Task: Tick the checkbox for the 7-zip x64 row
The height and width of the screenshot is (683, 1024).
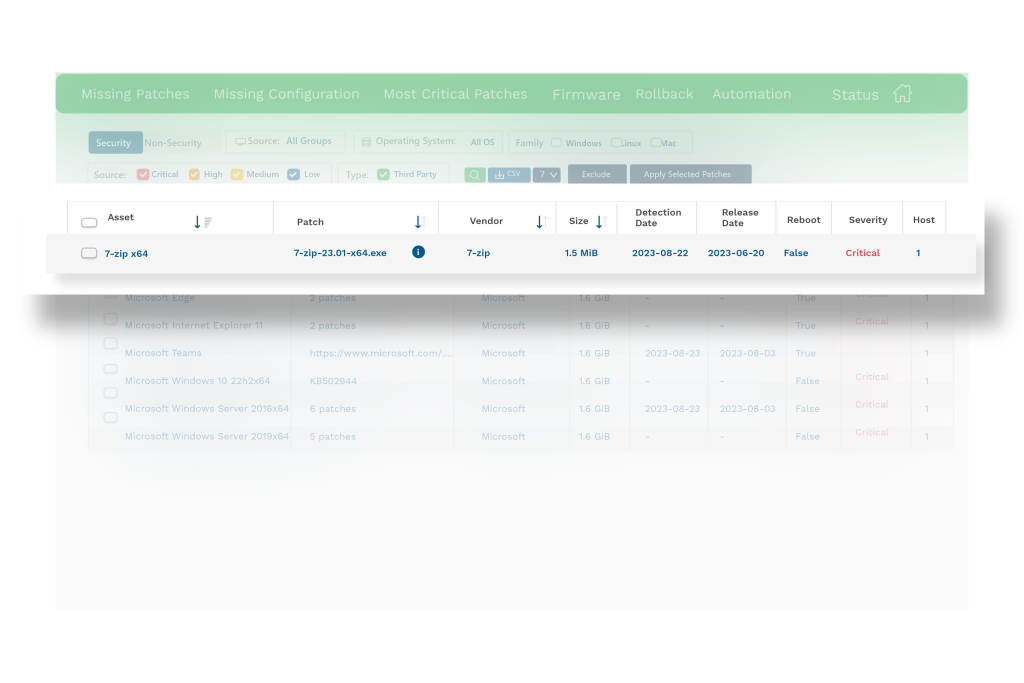Action: pyautogui.click(x=89, y=252)
